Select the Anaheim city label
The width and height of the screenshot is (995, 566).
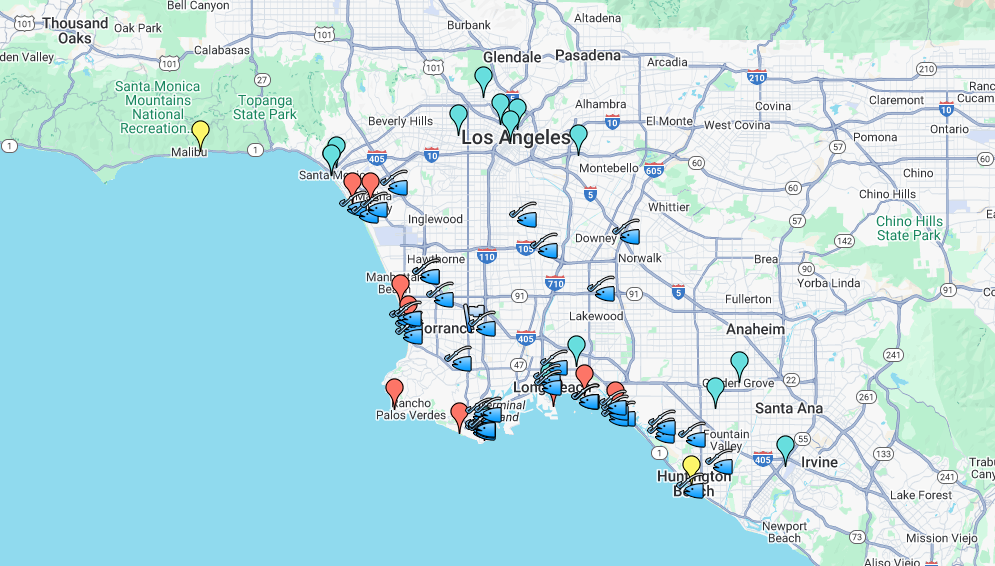(x=756, y=329)
